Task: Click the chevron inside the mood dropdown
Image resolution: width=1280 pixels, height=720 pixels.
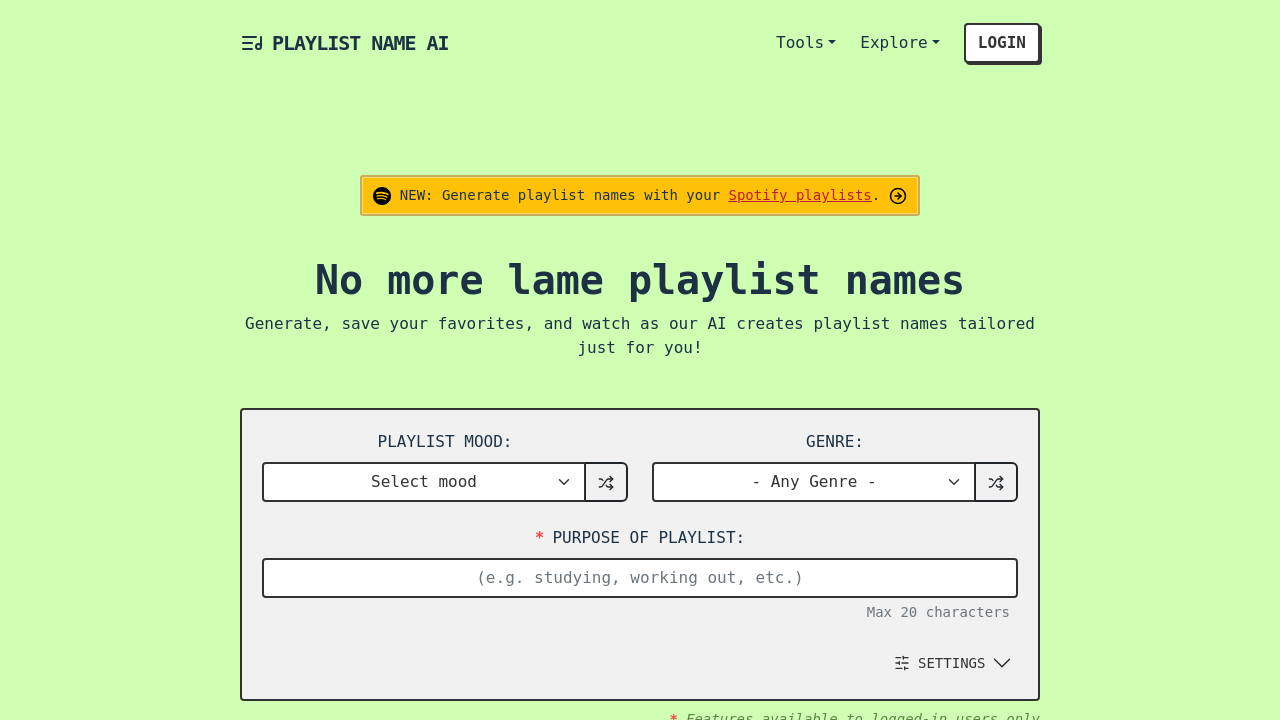Action: click(x=566, y=482)
